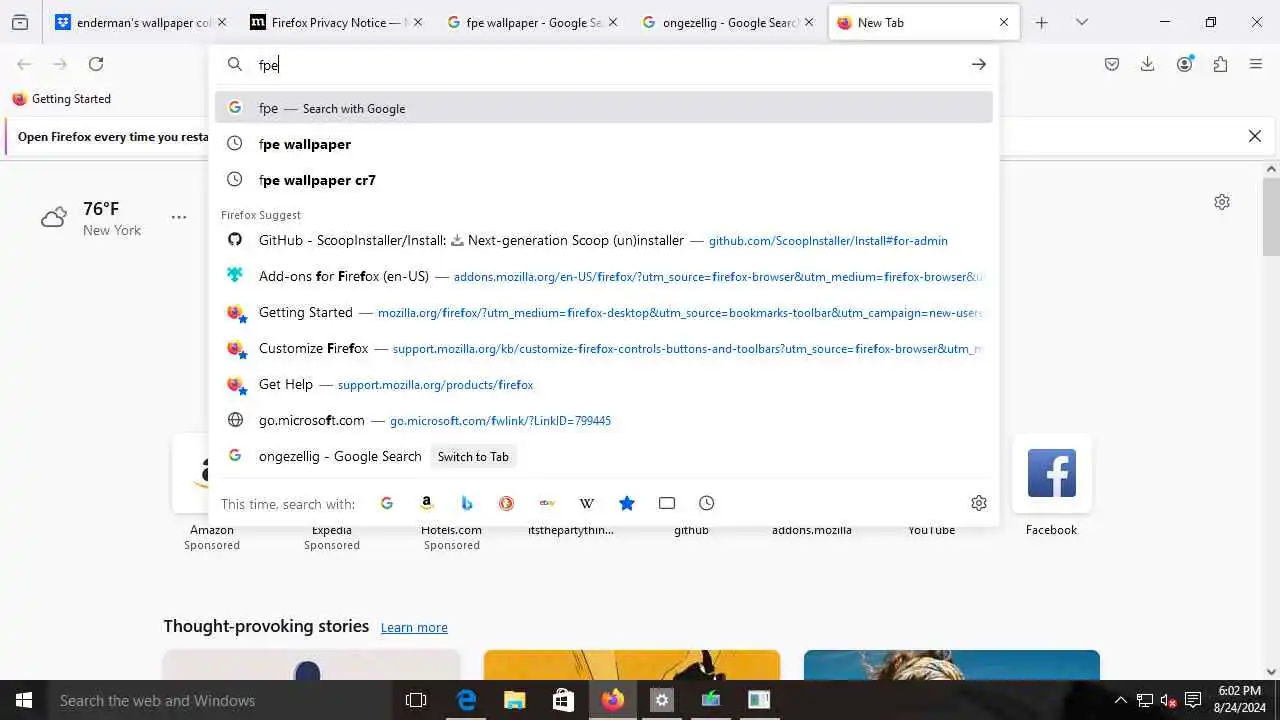Click the address bar input field
Image resolution: width=1280 pixels, height=720 pixels.
[605, 64]
